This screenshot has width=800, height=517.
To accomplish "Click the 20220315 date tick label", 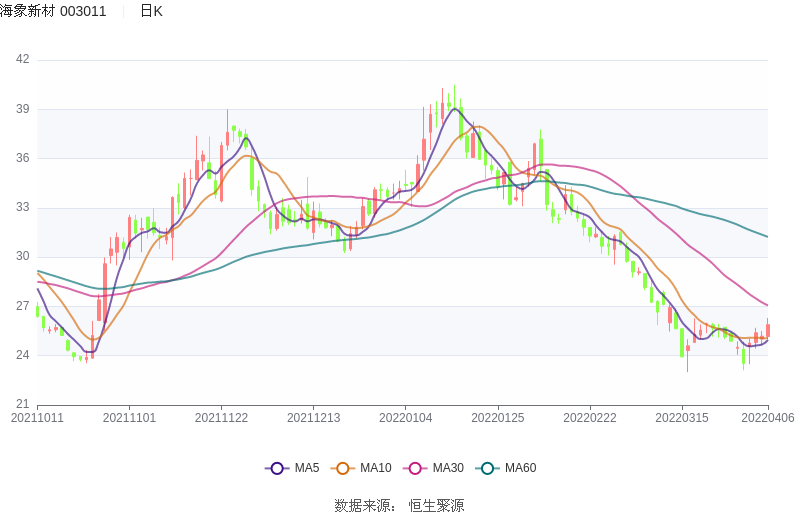I will [682, 418].
